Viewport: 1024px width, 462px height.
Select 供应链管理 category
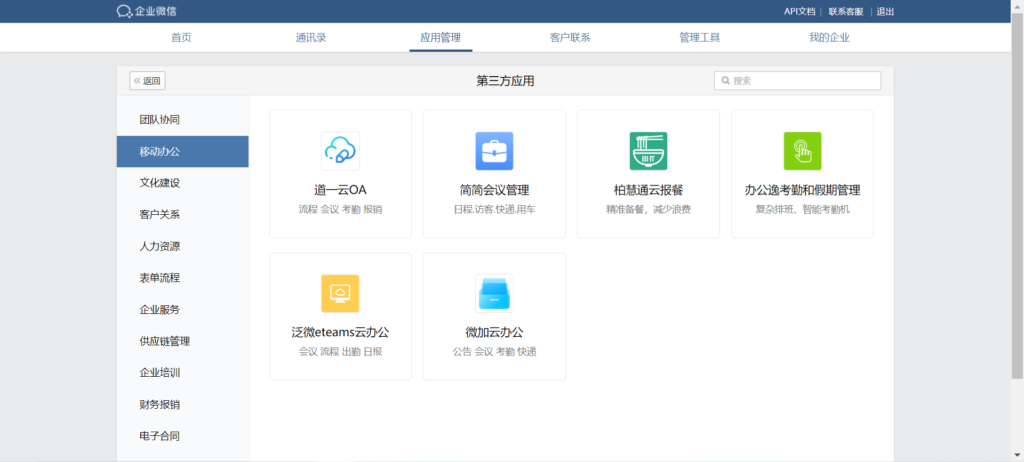183,341
